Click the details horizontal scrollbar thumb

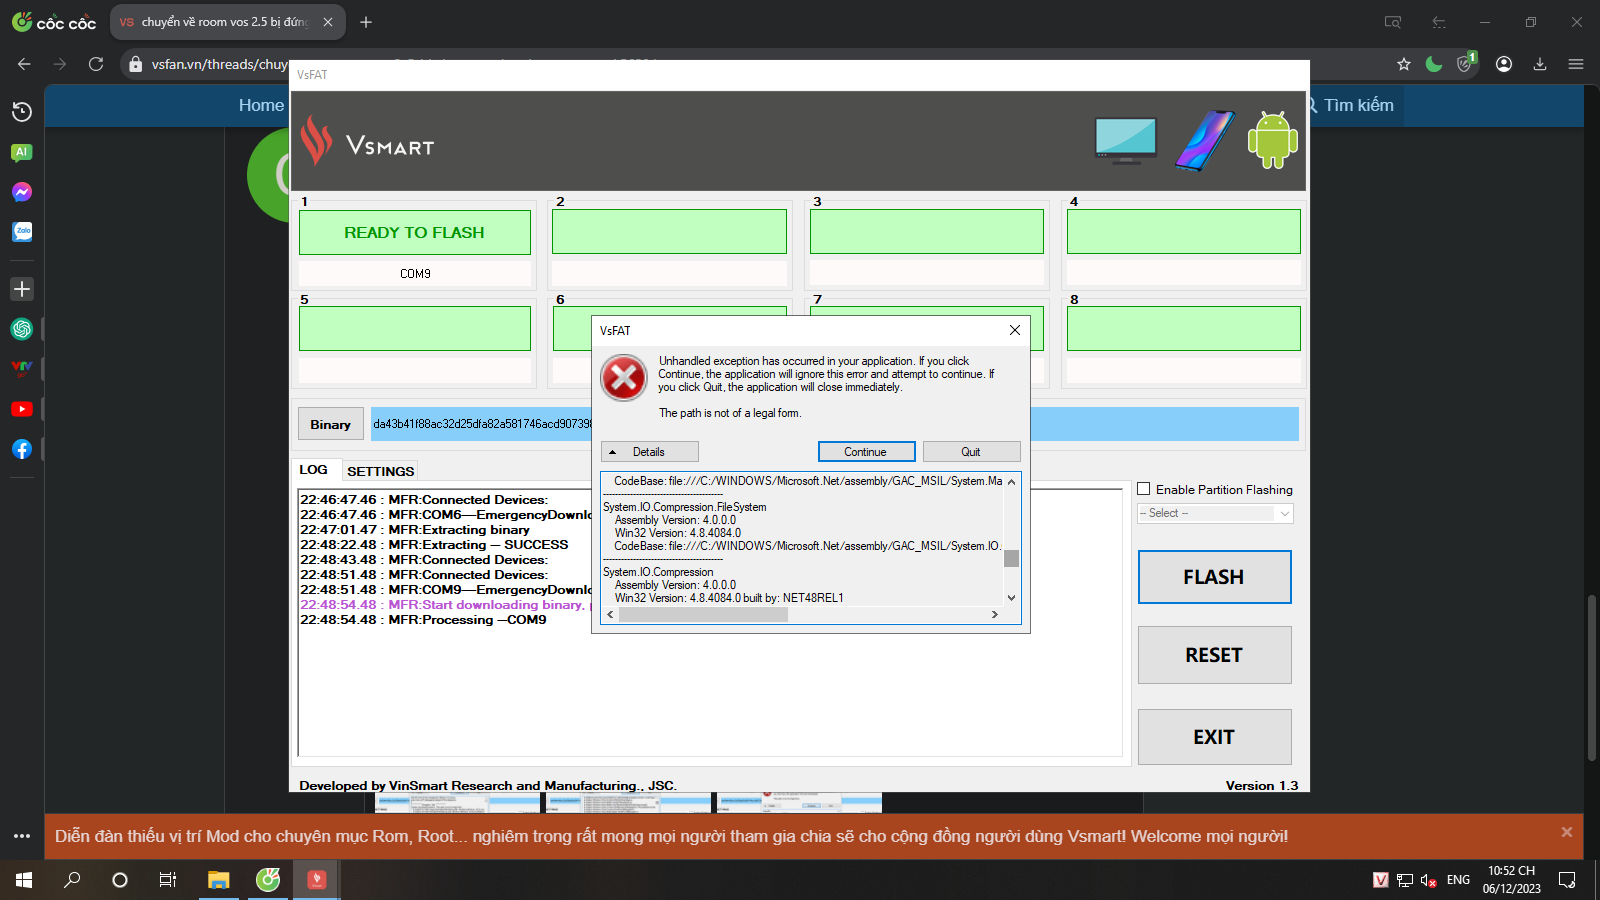[703, 615]
